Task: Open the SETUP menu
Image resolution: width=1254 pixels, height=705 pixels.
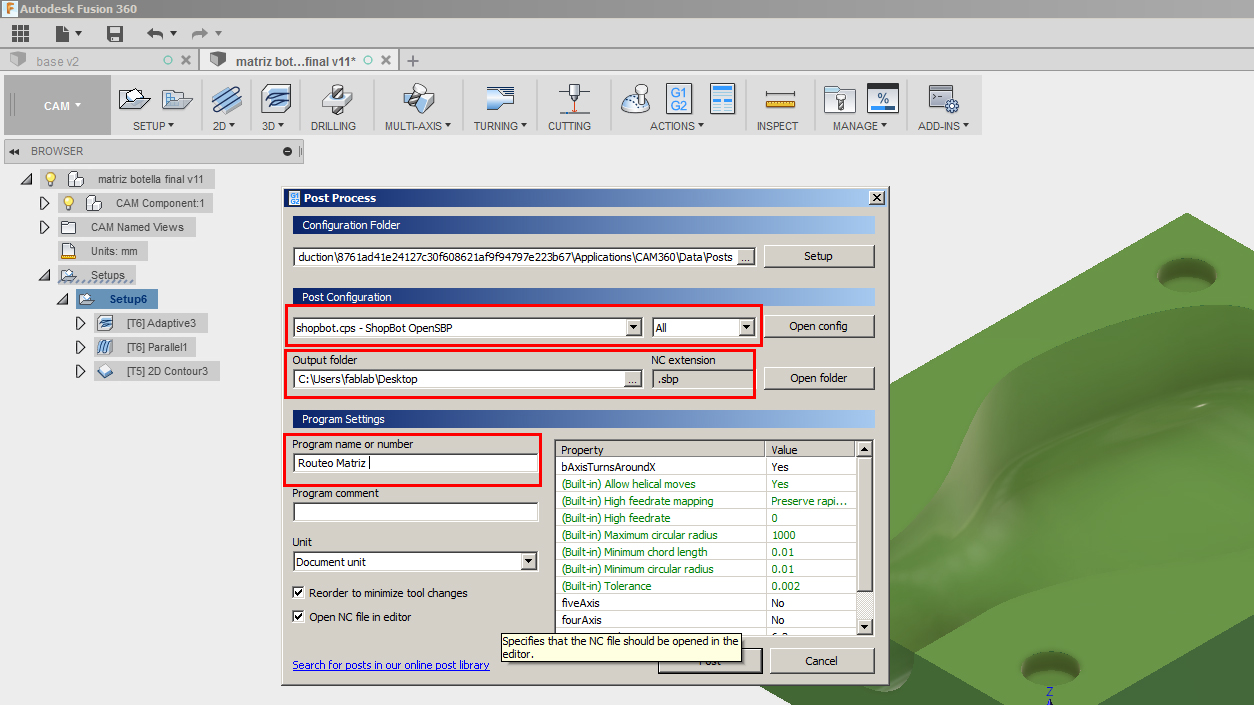Action: pyautogui.click(x=153, y=126)
